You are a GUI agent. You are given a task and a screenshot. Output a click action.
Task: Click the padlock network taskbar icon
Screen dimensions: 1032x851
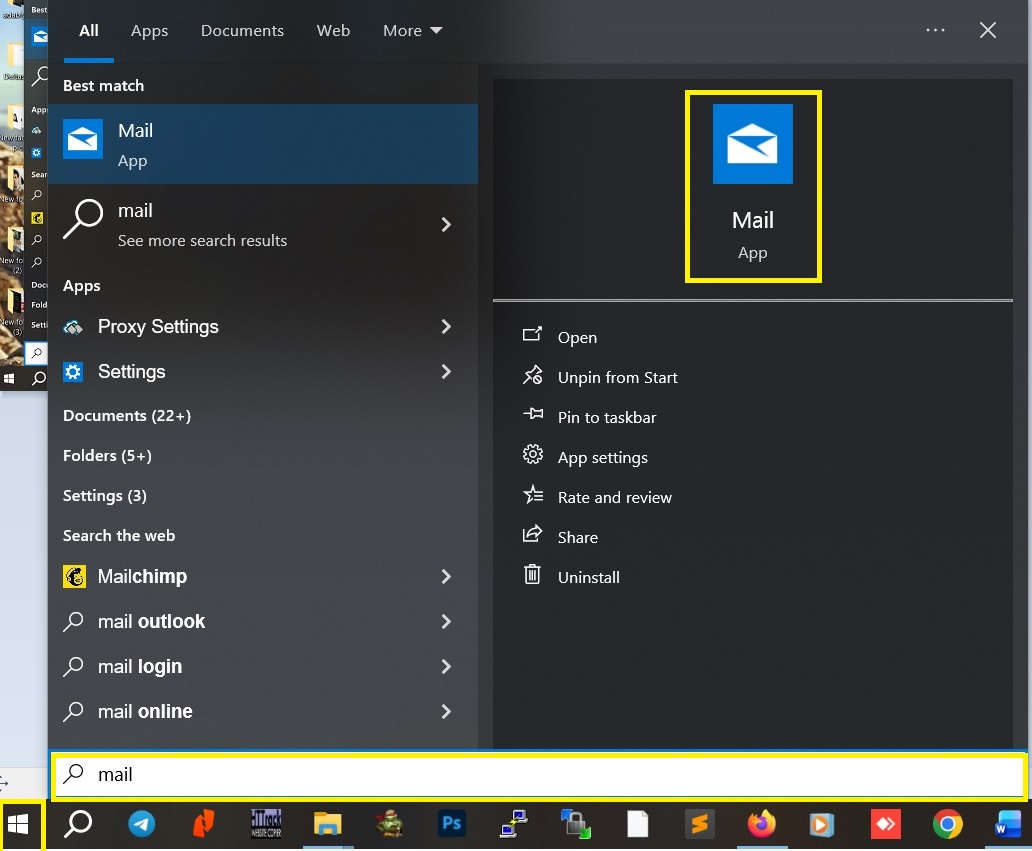coord(576,823)
